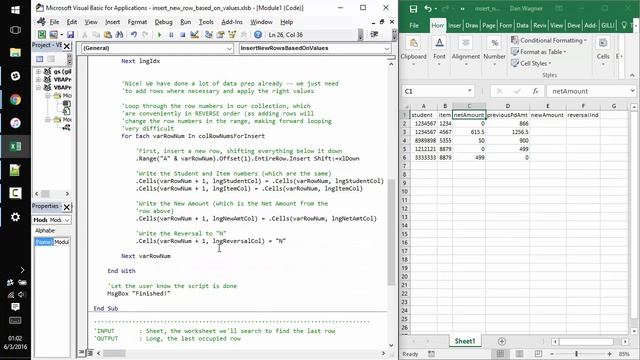The height and width of the screenshot is (360, 640).
Task: Open the InsertNewRowsBasedOnValues procedure dropdown
Action: [387, 48]
